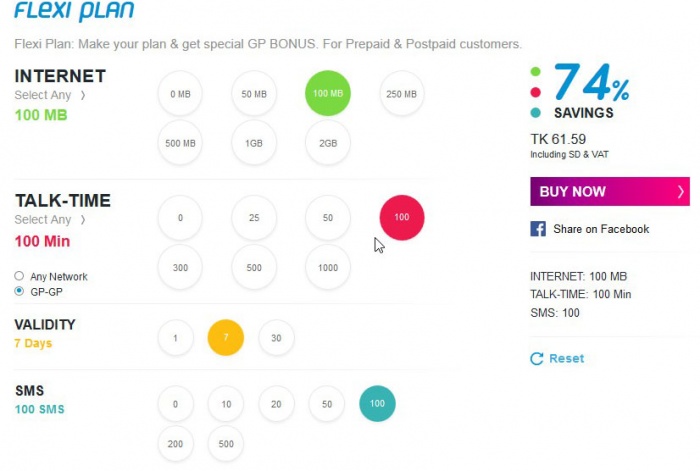This screenshot has height=471, width=700.
Task: Select 30 days validity
Action: coord(276,337)
